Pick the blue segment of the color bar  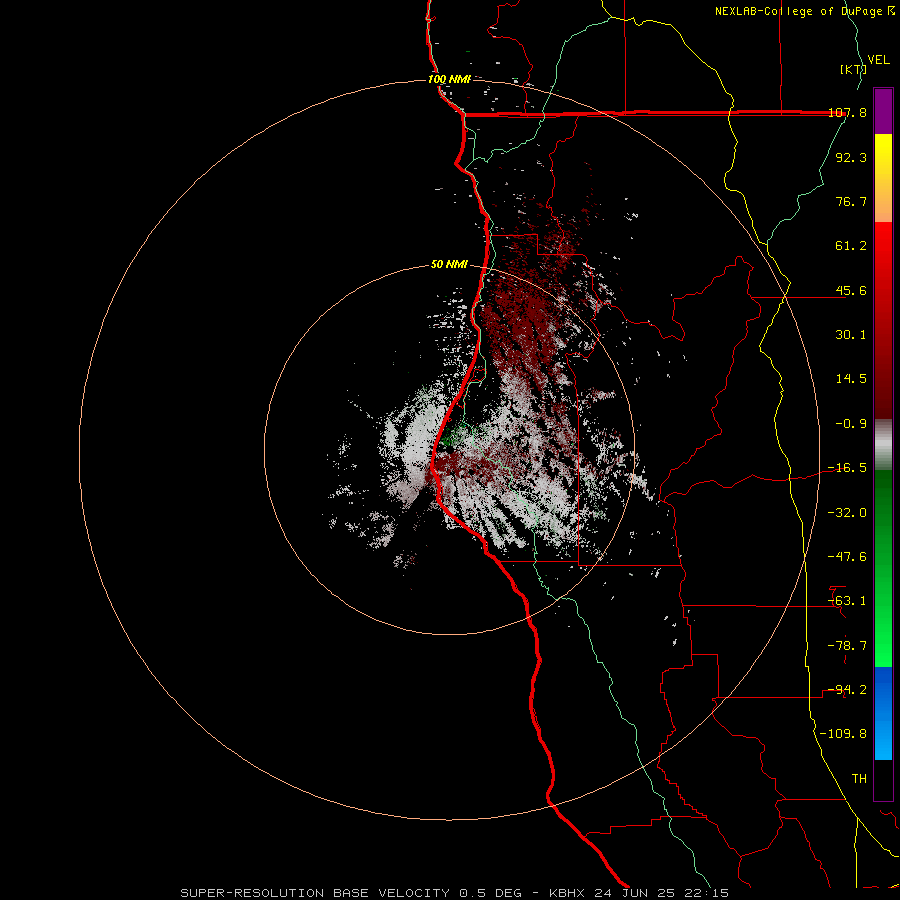(883, 713)
